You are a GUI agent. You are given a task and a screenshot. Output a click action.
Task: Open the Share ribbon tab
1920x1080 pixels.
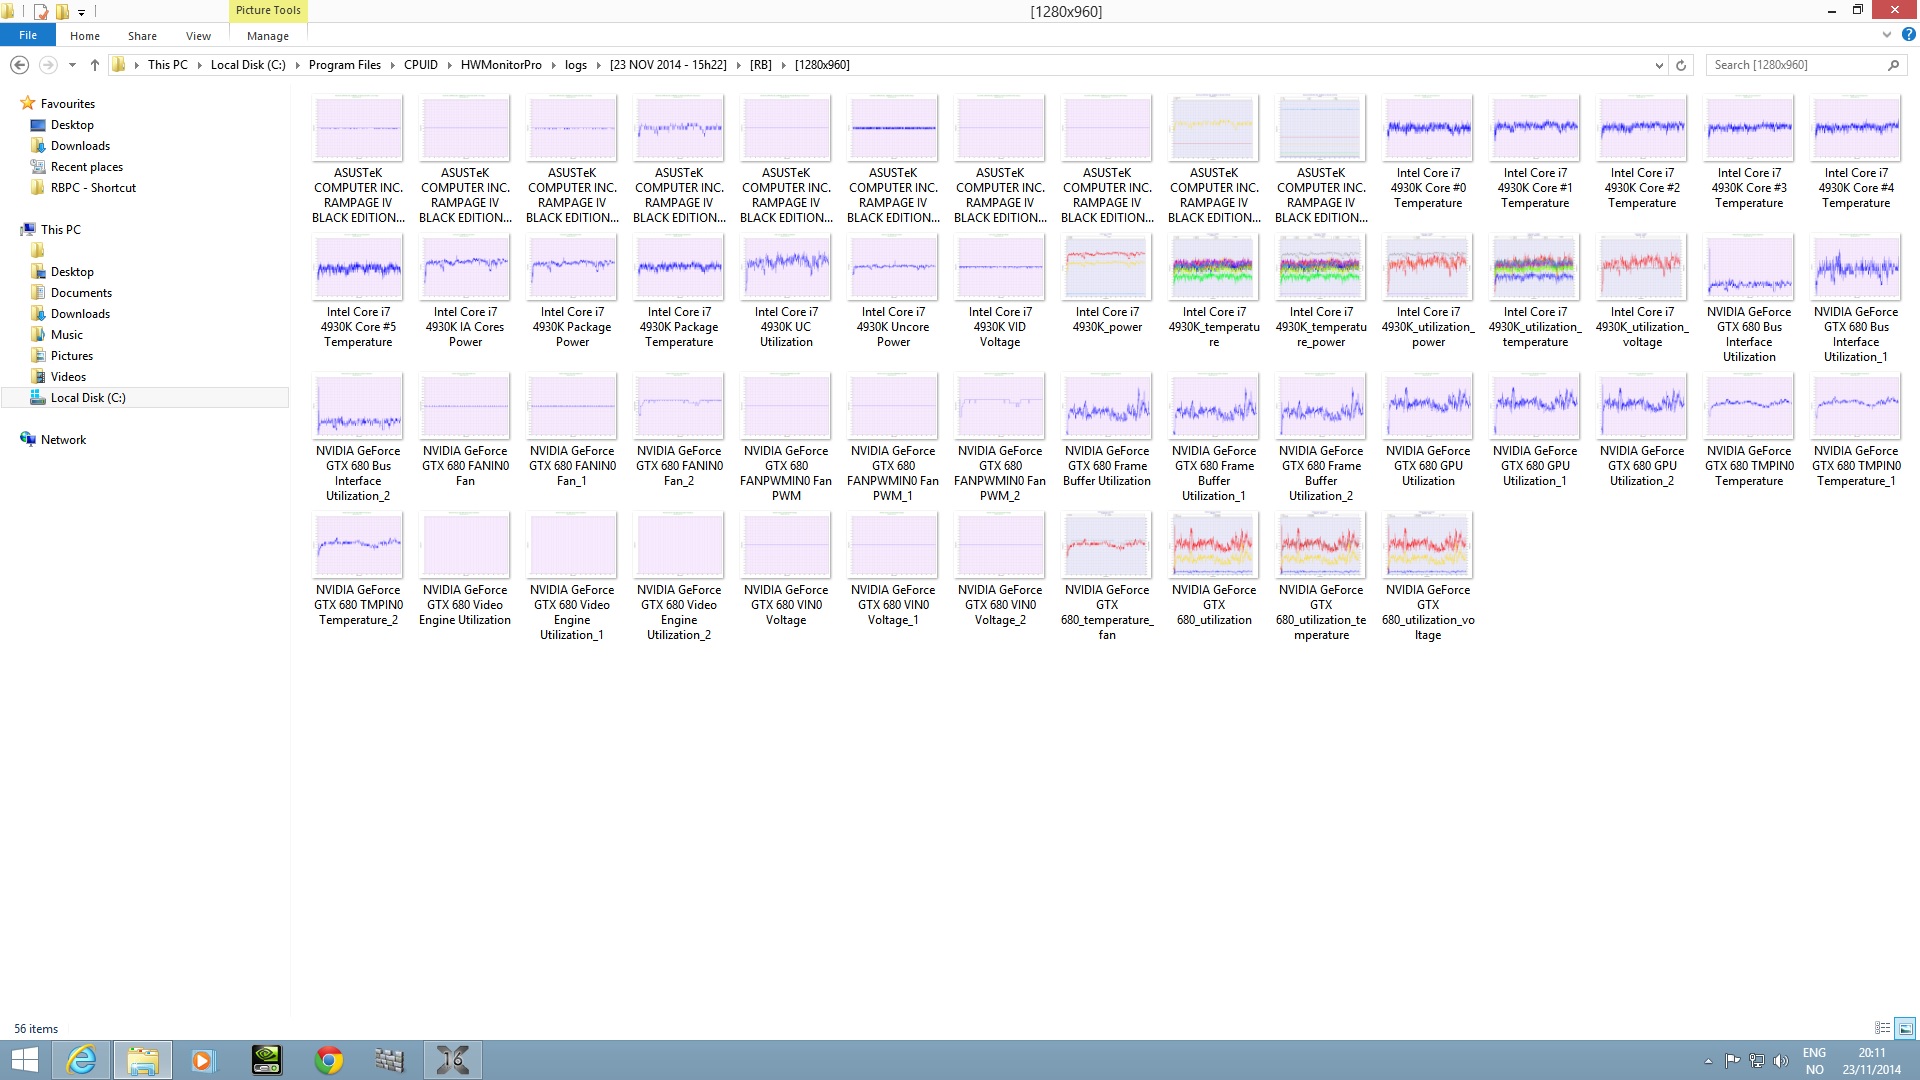142,36
